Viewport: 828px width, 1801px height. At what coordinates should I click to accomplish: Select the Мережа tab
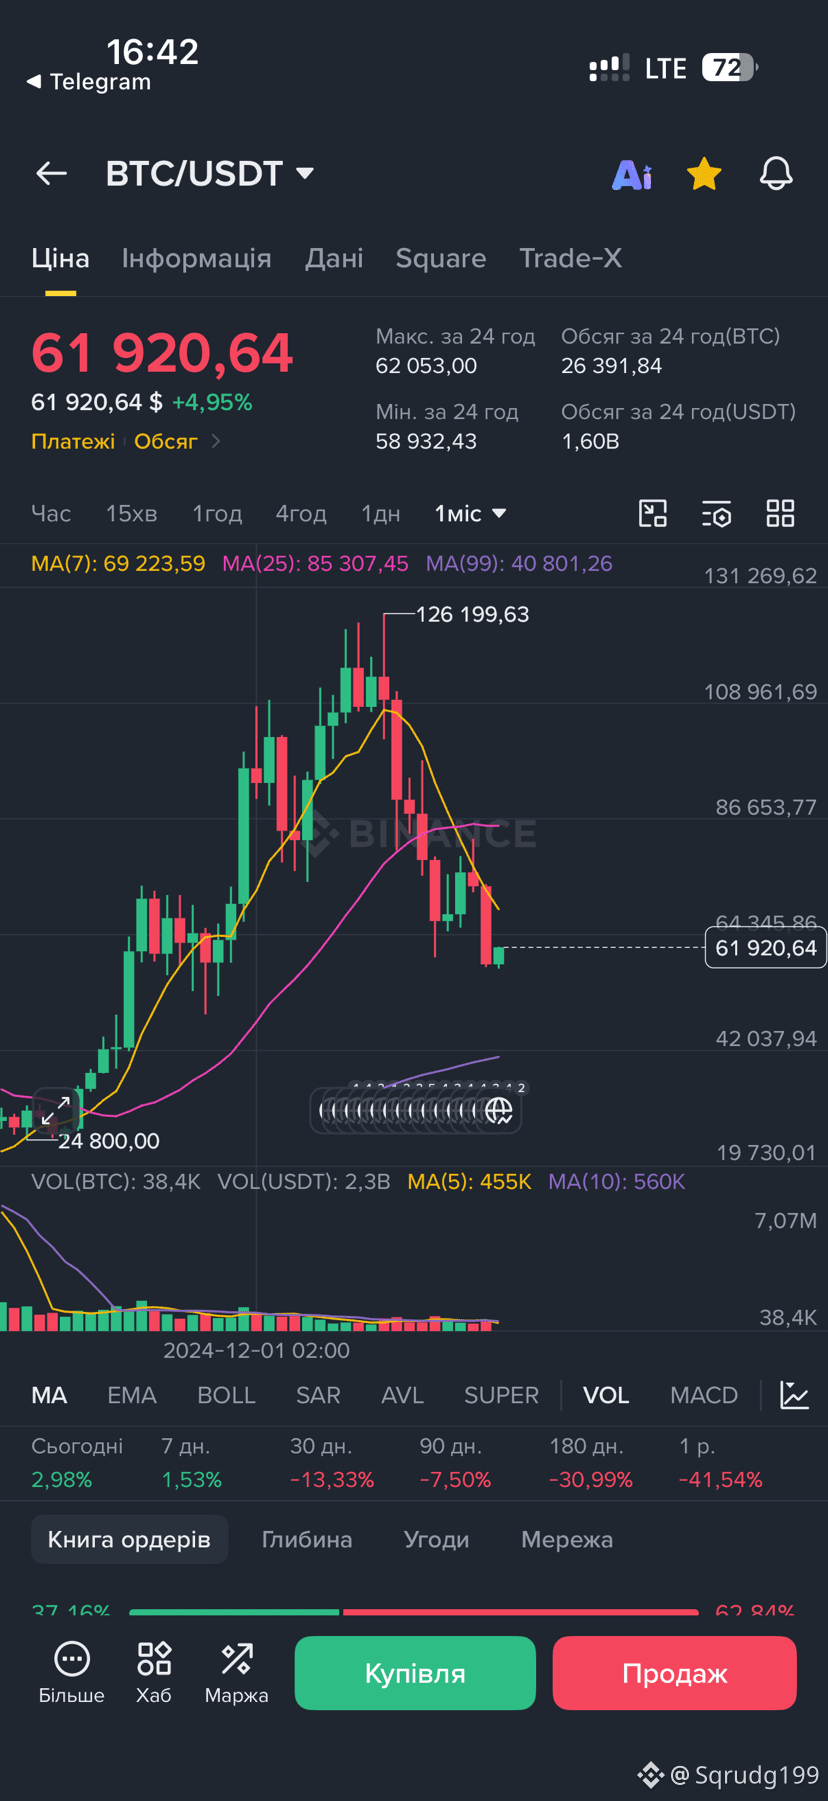567,1539
